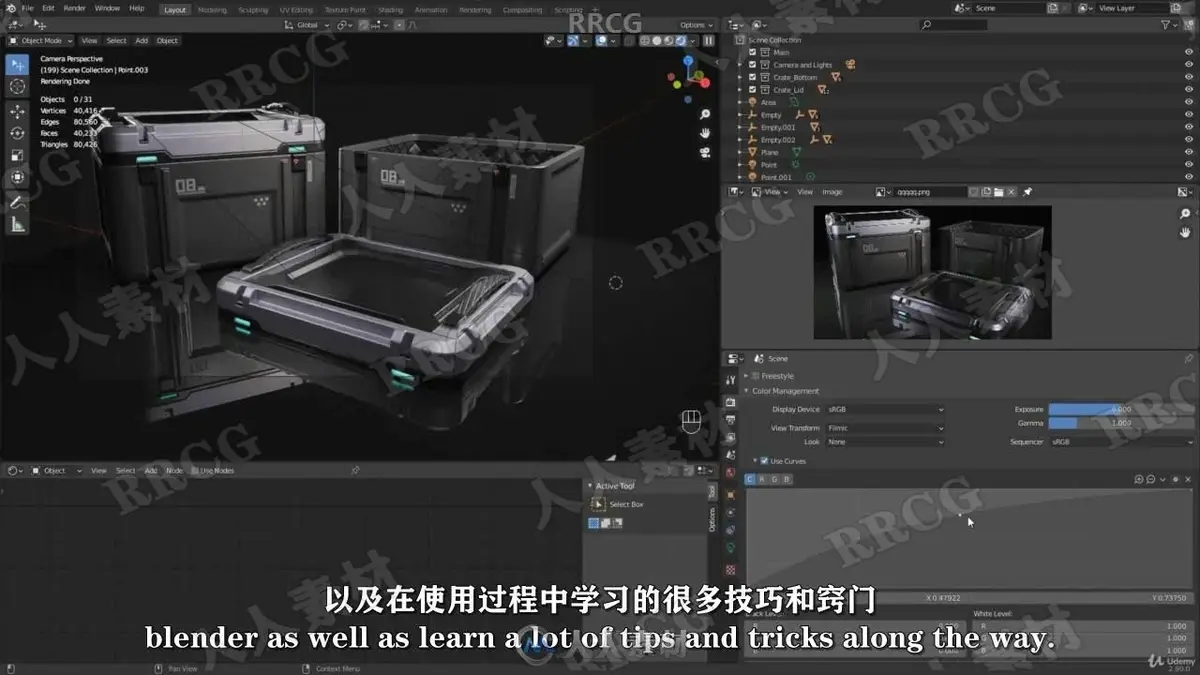Open Image menu in Image Editor
The width and height of the screenshot is (1200, 675).
click(x=832, y=191)
